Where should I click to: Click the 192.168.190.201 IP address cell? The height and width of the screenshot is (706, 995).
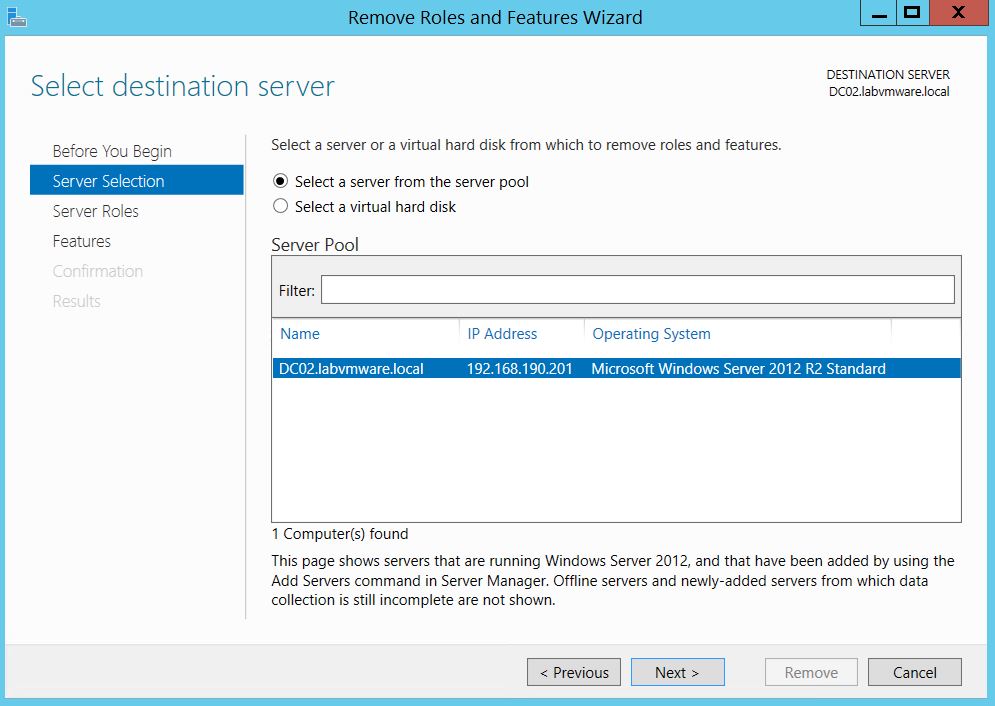point(520,369)
